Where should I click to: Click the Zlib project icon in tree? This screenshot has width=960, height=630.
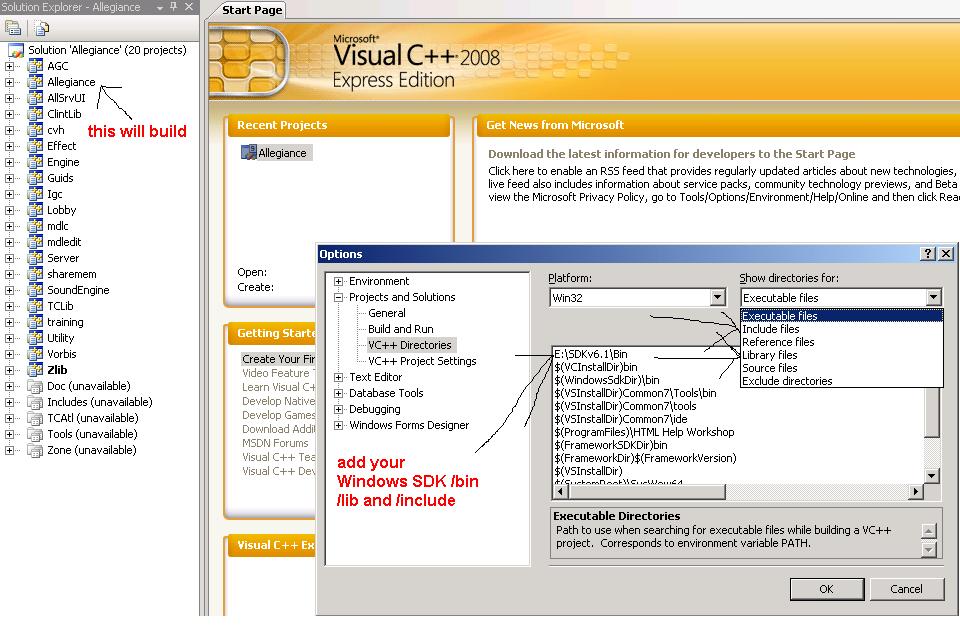[35, 370]
